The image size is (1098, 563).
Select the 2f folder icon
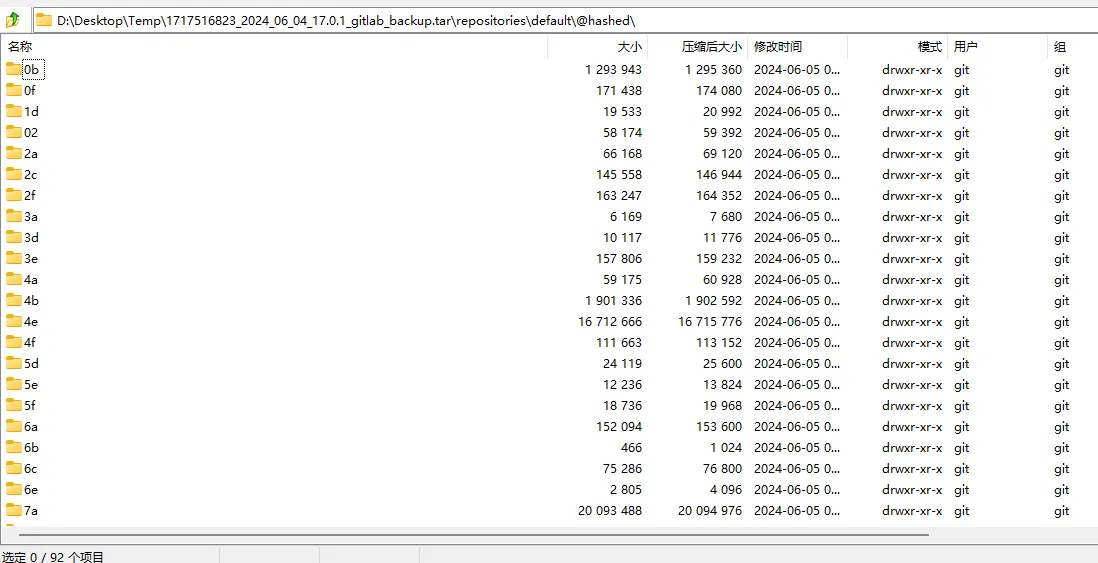pos(14,195)
